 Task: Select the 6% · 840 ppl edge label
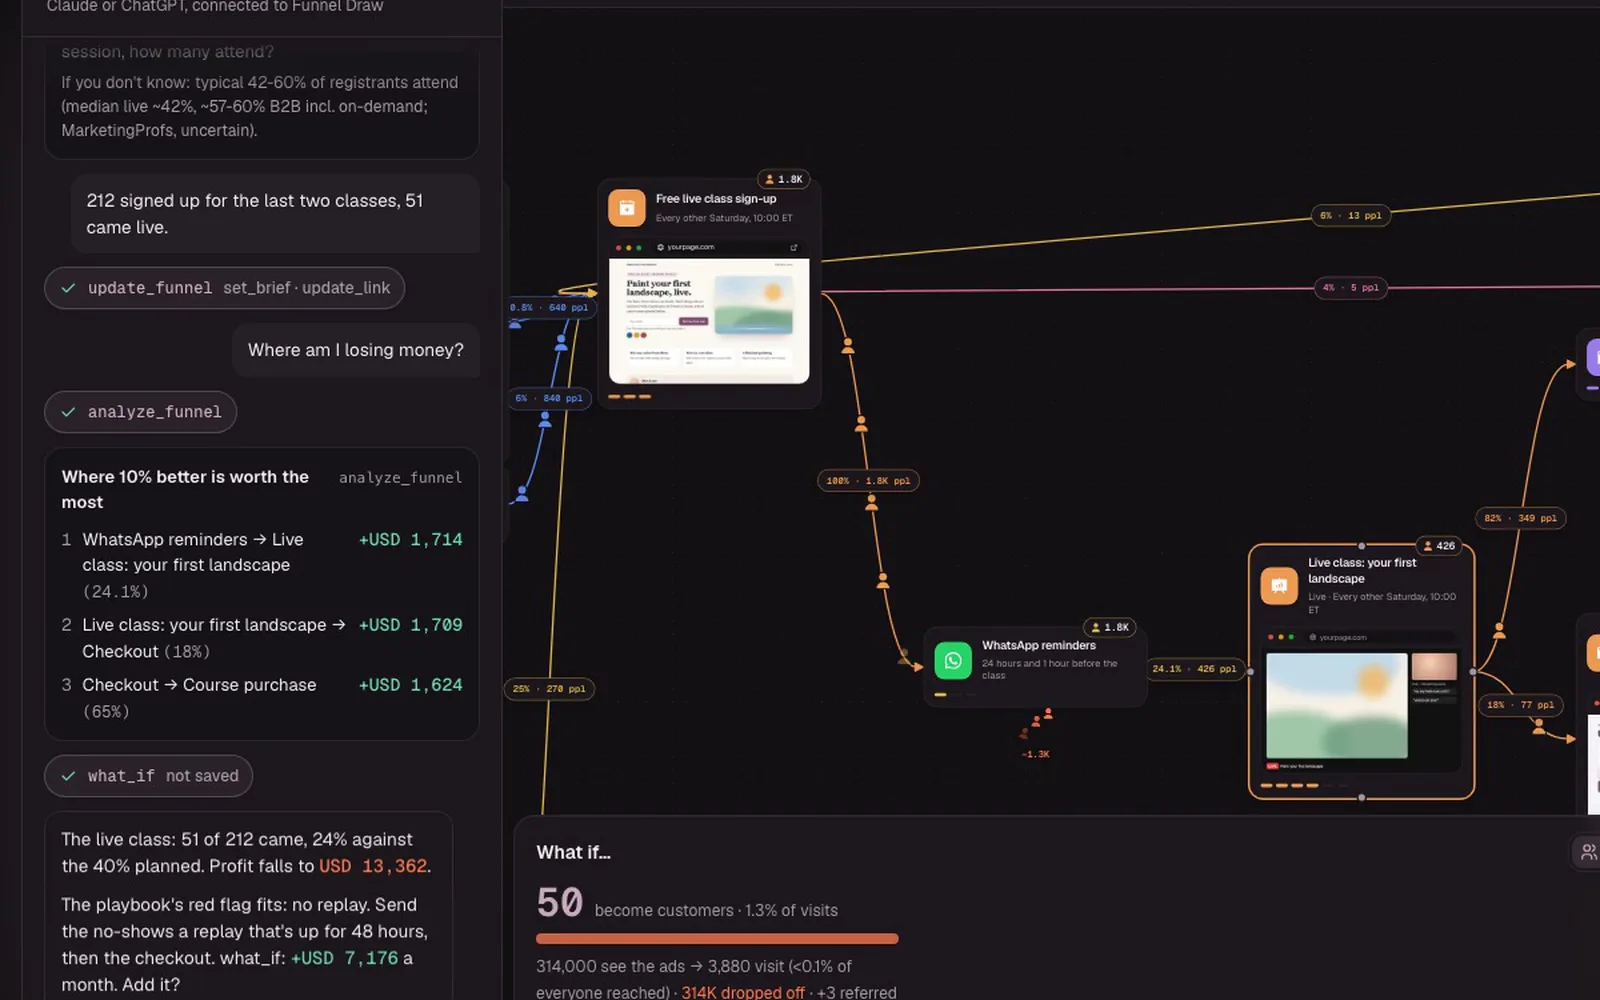pyautogui.click(x=549, y=398)
